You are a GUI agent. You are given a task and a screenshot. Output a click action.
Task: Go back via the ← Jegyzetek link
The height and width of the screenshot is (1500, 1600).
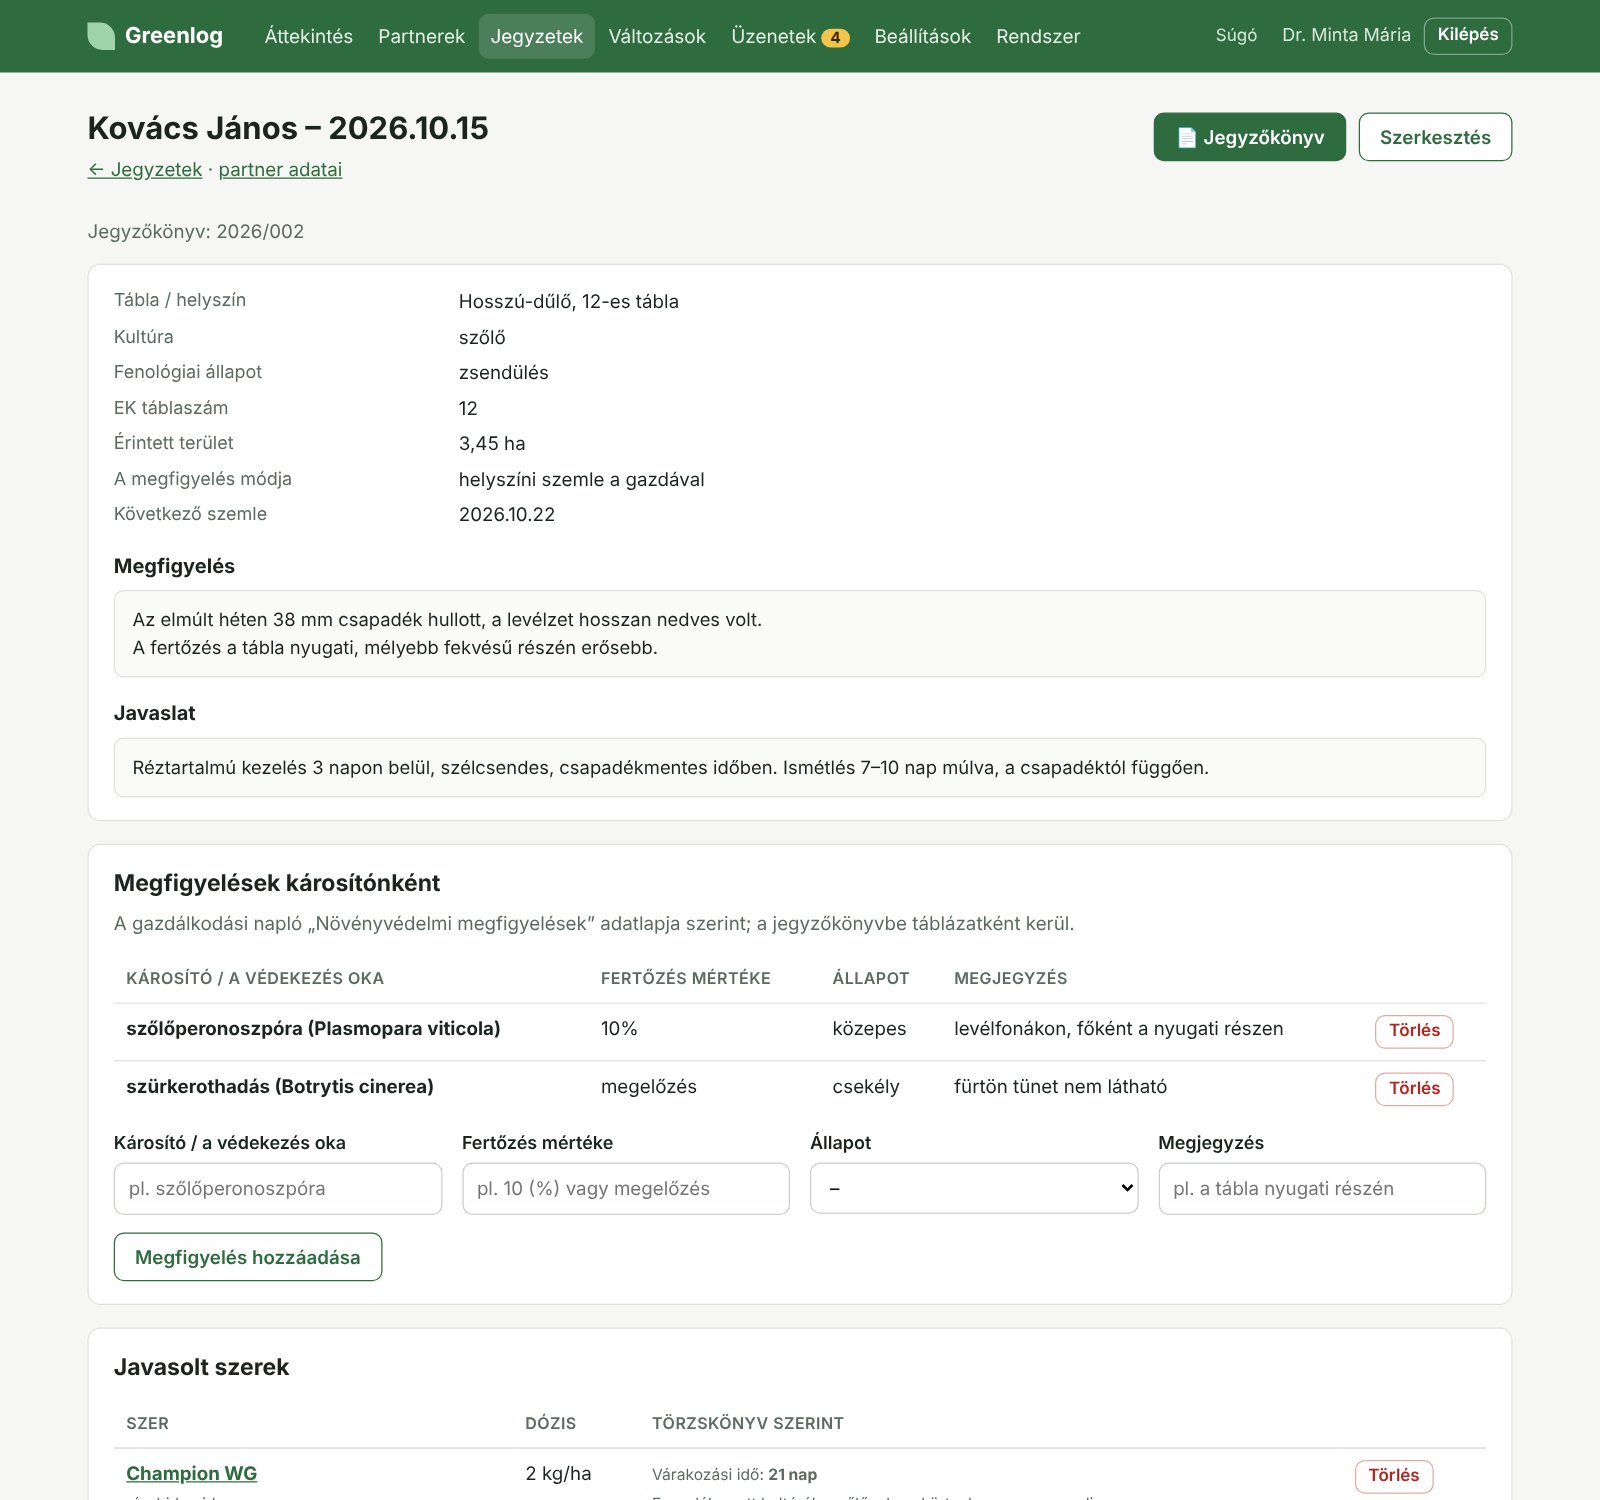(x=145, y=169)
